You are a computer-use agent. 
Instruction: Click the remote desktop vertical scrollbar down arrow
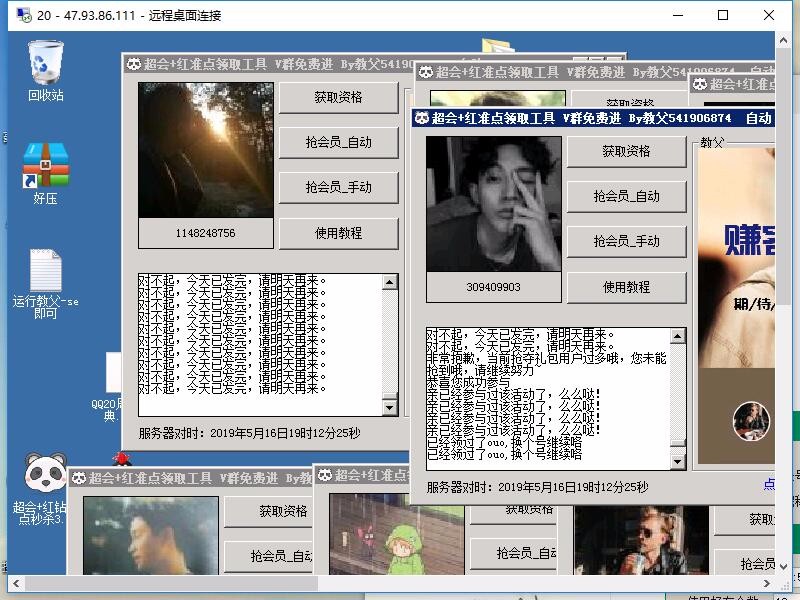[x=784, y=567]
